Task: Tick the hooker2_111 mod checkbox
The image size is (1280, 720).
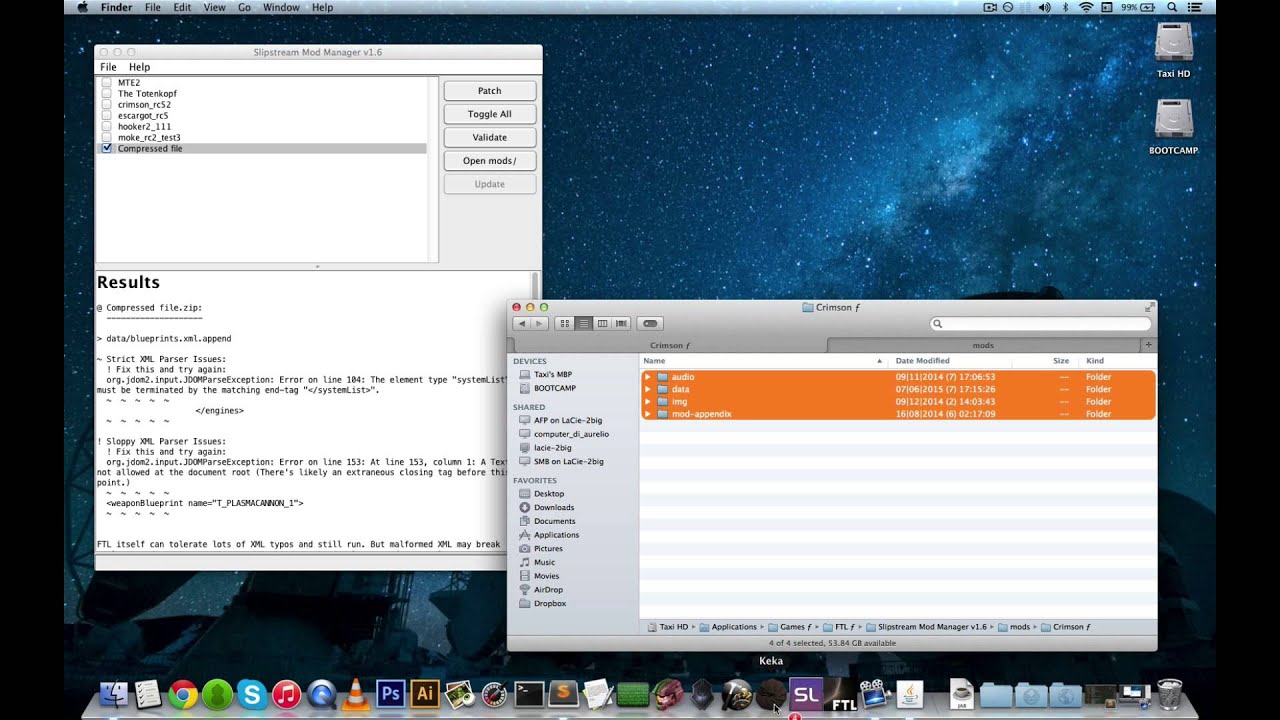Action: [x=106, y=126]
